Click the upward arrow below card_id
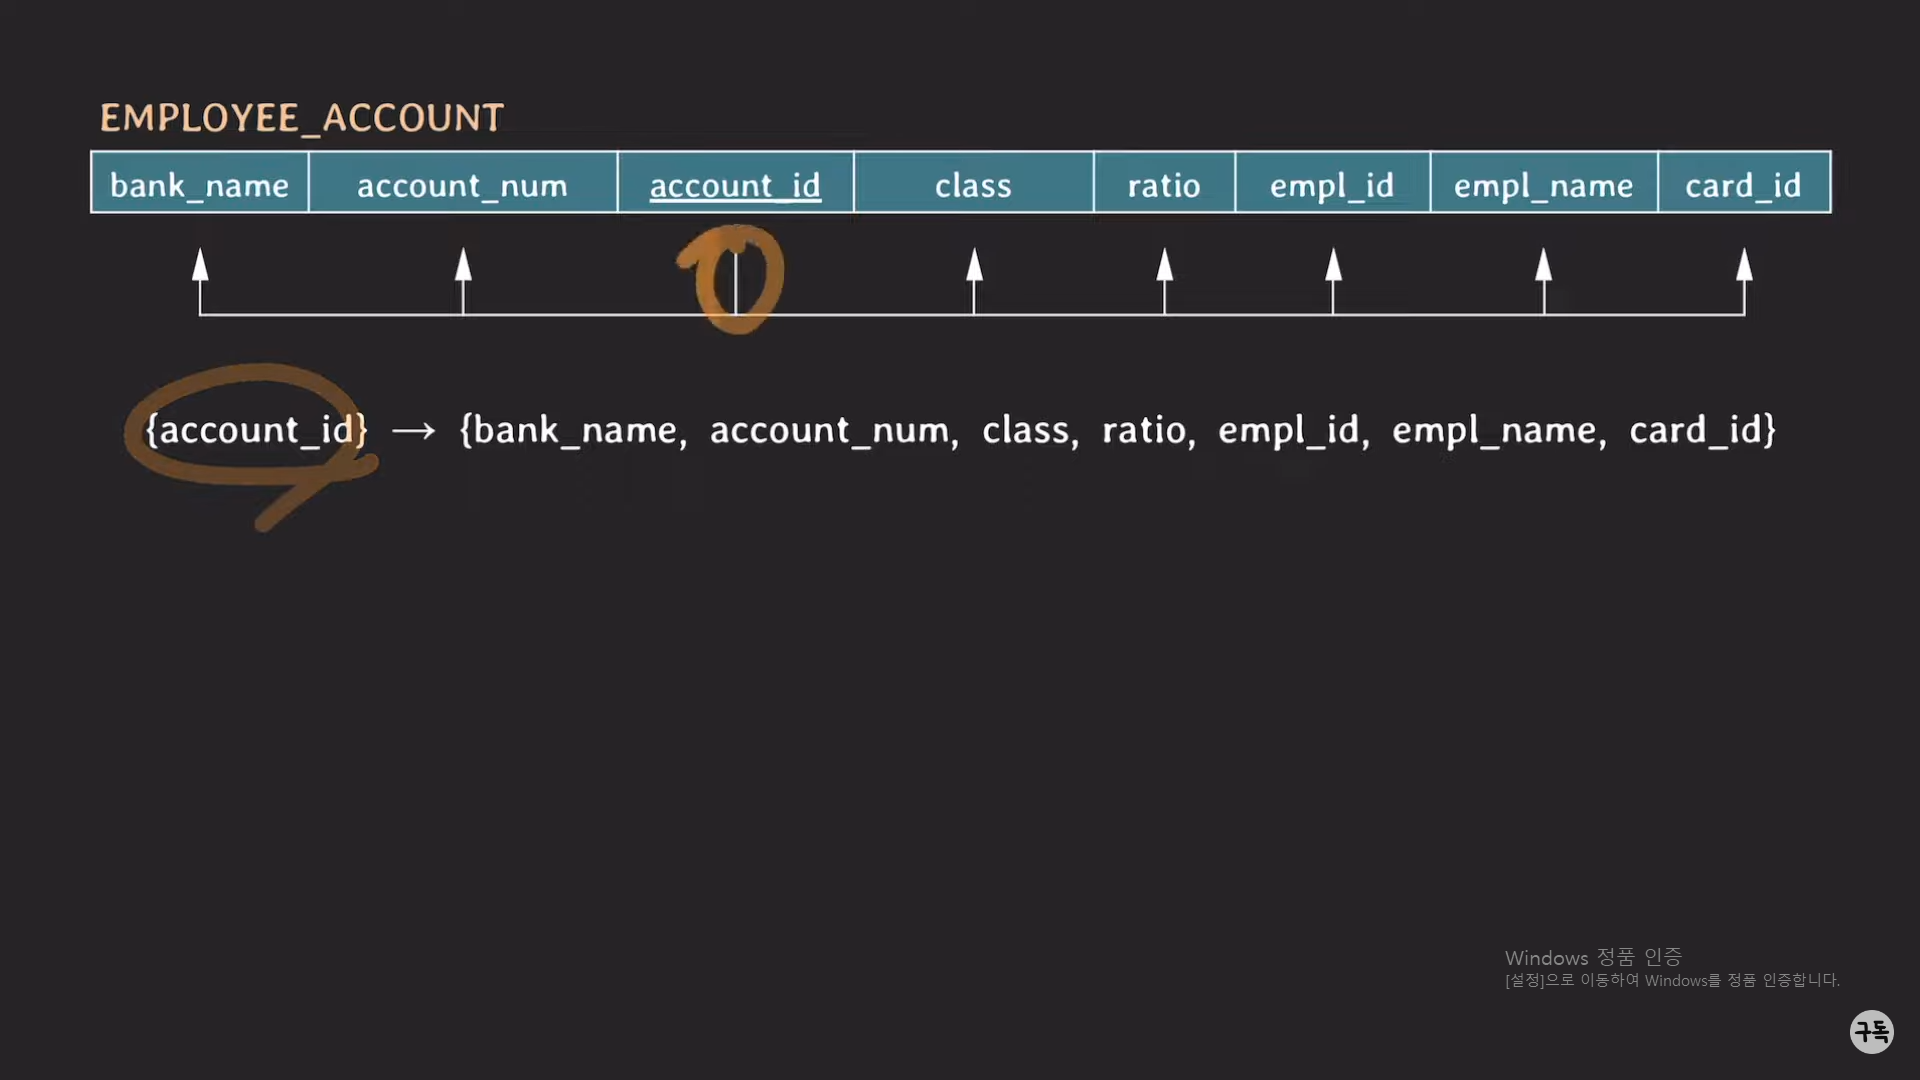Viewport: 1920px width, 1080px height. tap(1744, 266)
